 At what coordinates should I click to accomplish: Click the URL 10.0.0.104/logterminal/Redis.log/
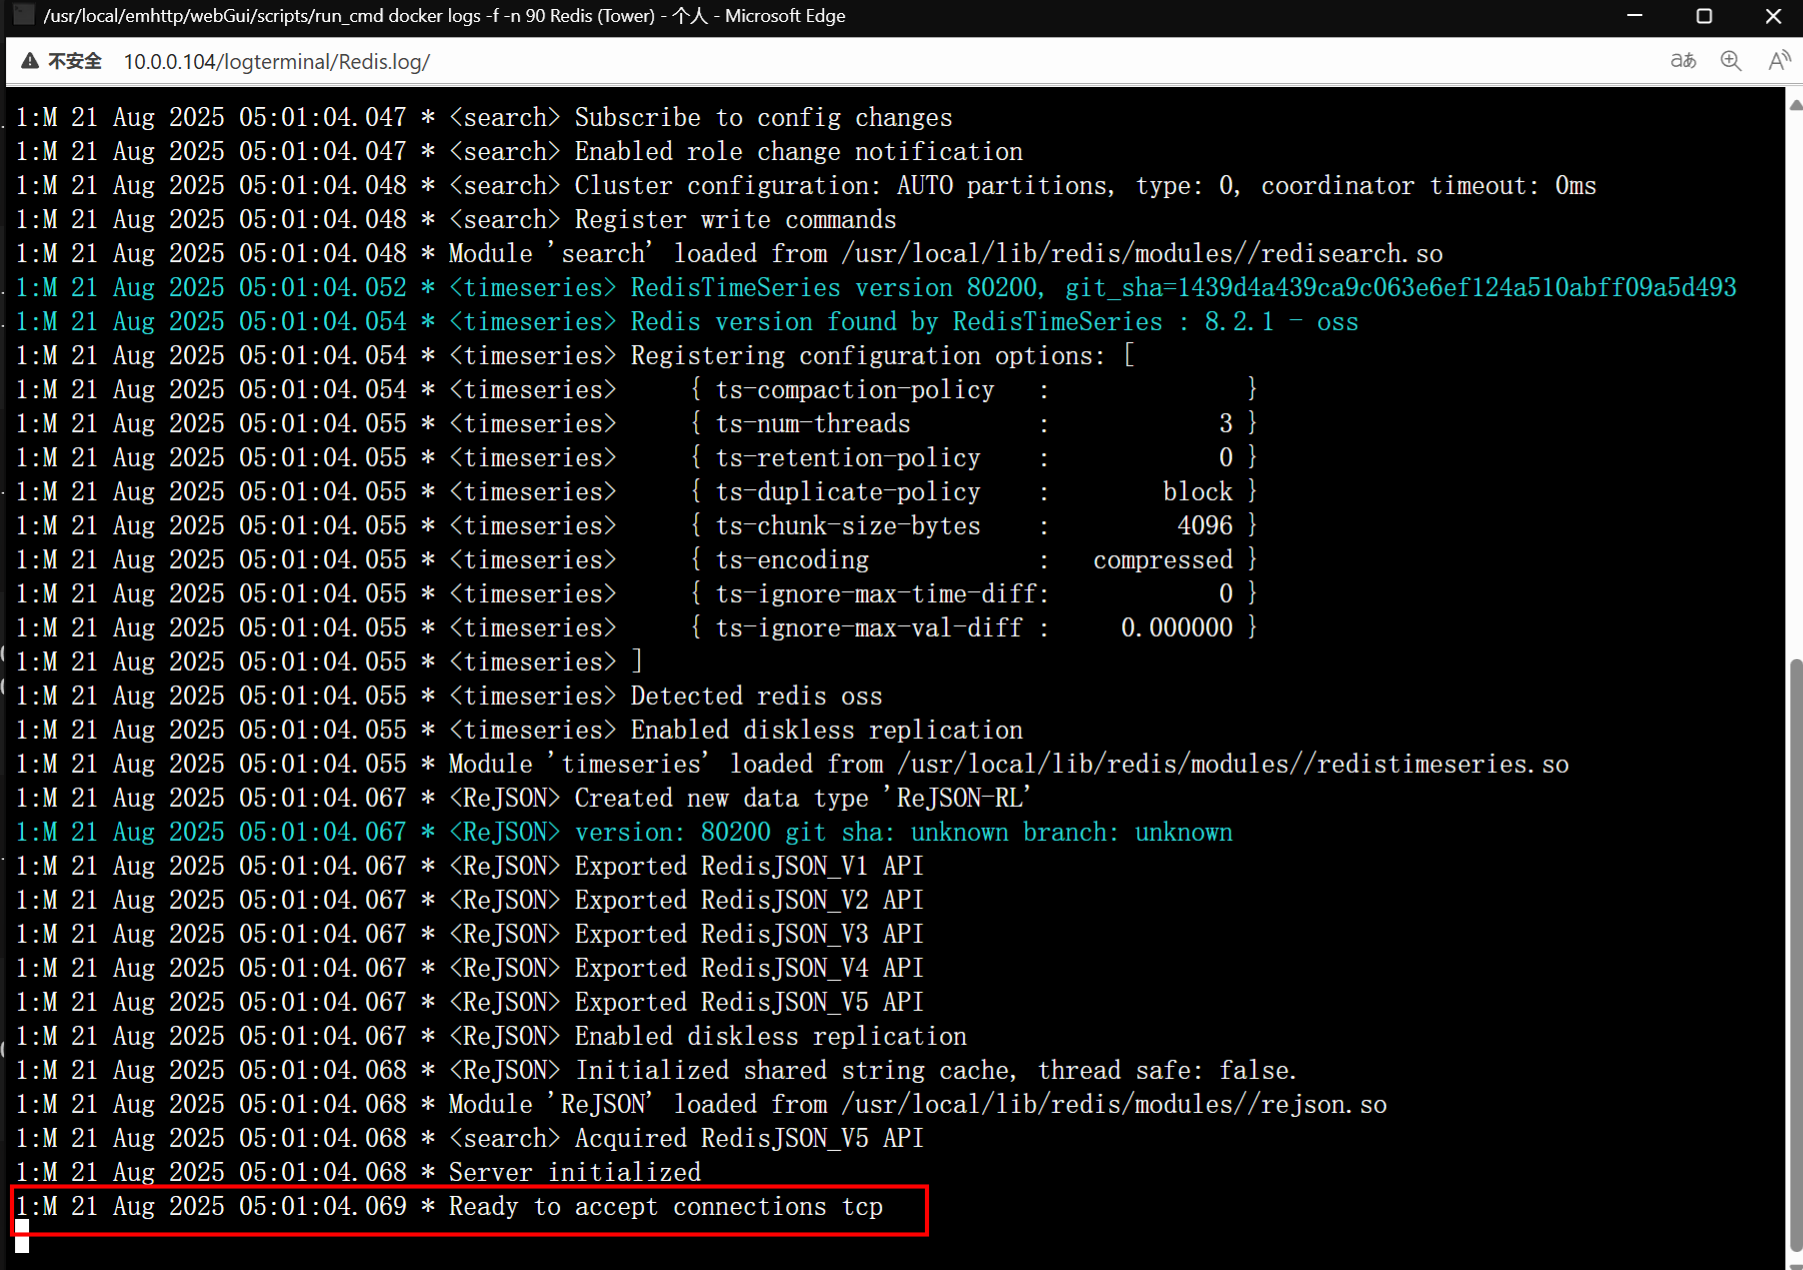point(277,62)
